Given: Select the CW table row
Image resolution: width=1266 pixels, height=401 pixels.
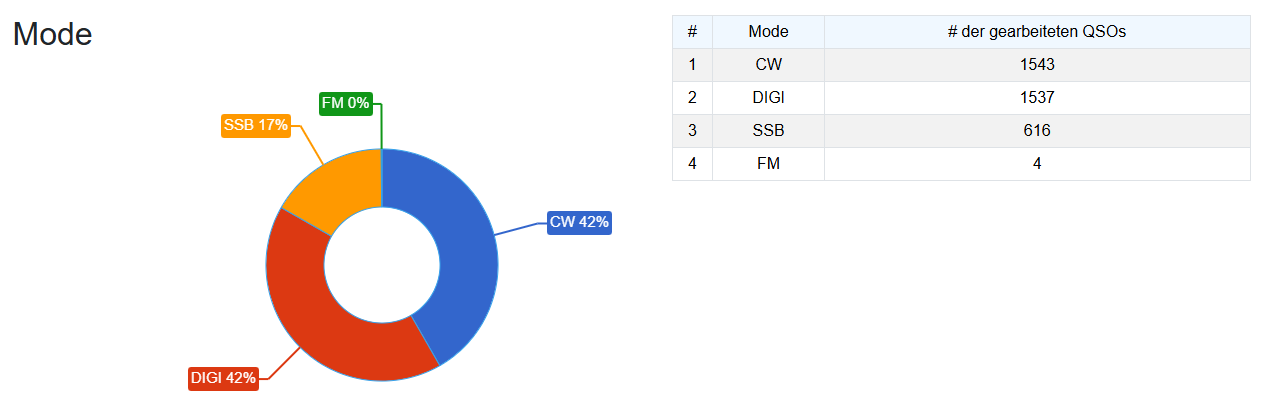Looking at the screenshot, I should (961, 65).
